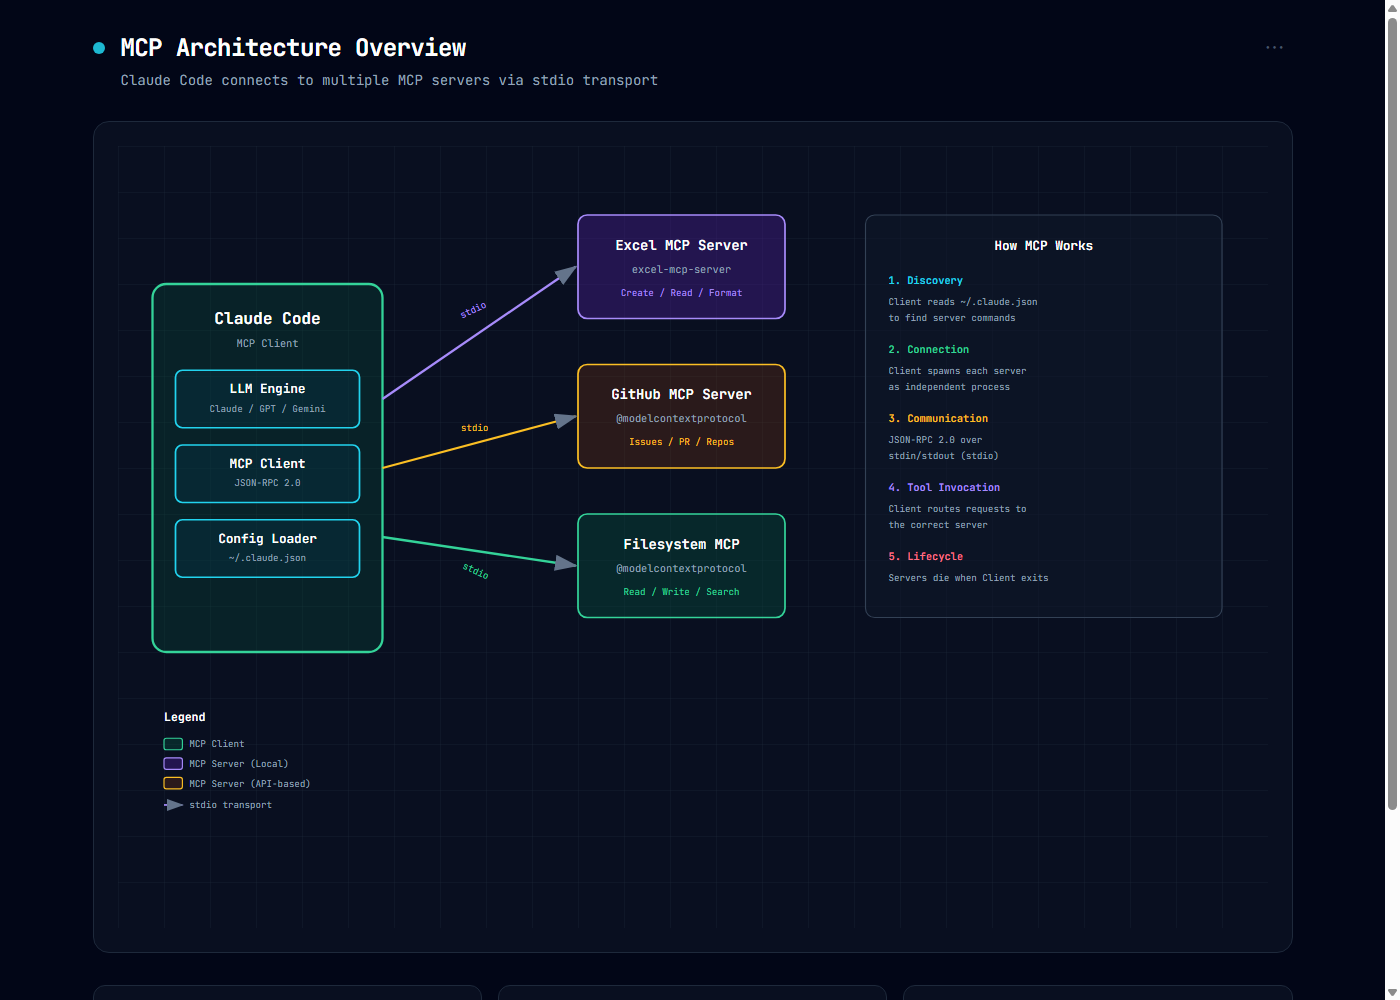Click the 'Issues / PR / Repos' text
Viewport: 1400px width, 1000px height.
point(681,442)
